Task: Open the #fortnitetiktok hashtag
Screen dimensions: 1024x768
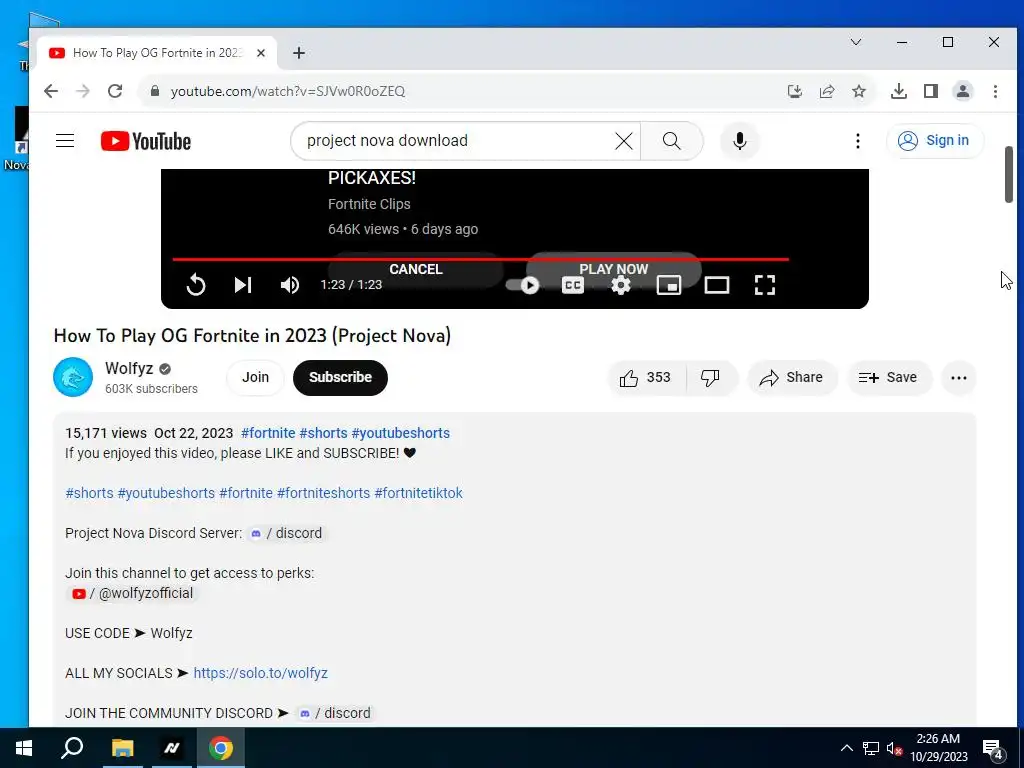Action: (x=418, y=493)
